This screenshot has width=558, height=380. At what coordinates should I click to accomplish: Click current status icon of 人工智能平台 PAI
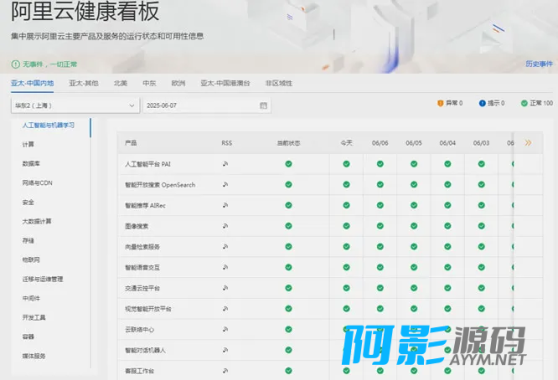(x=289, y=164)
